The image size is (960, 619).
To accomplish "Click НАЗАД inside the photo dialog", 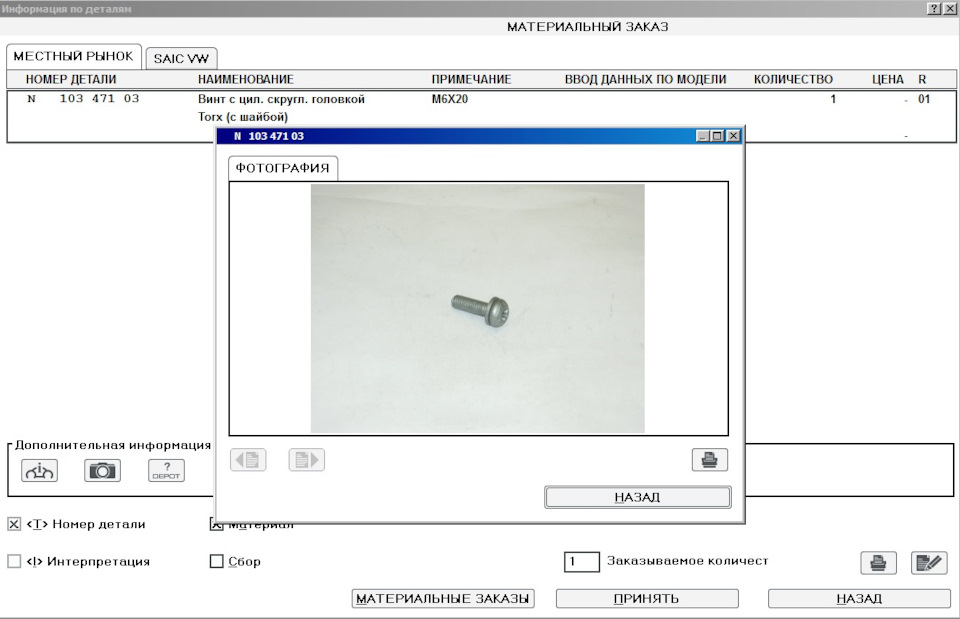I will [637, 496].
